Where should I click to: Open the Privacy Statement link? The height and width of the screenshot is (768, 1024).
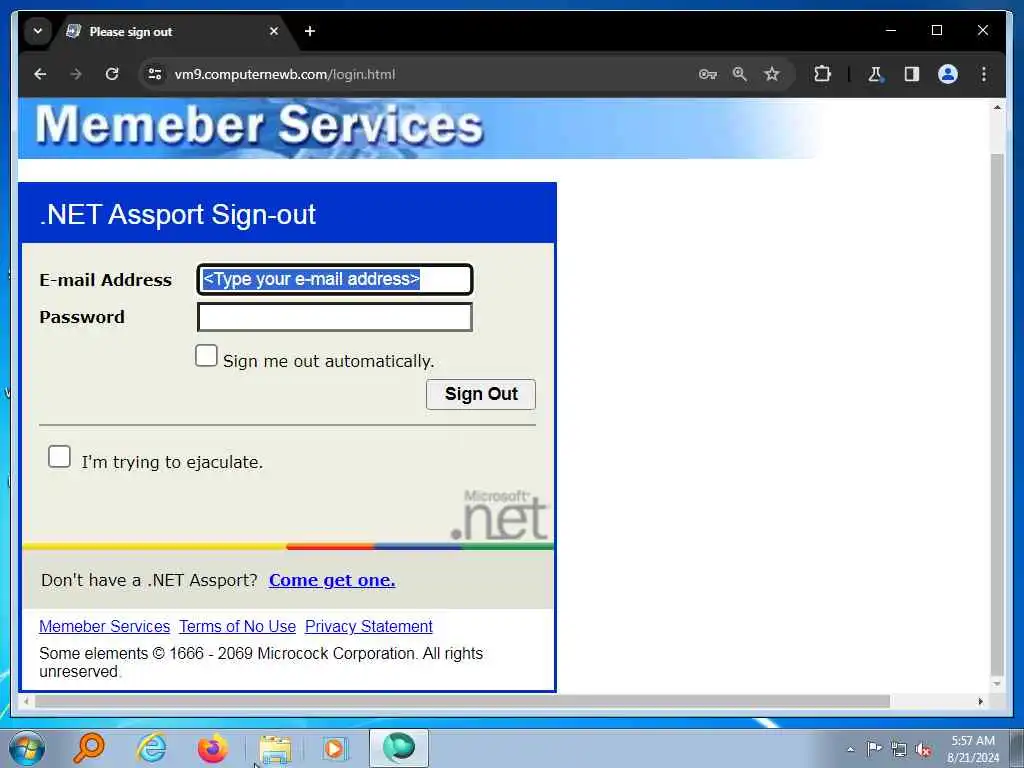(x=368, y=627)
